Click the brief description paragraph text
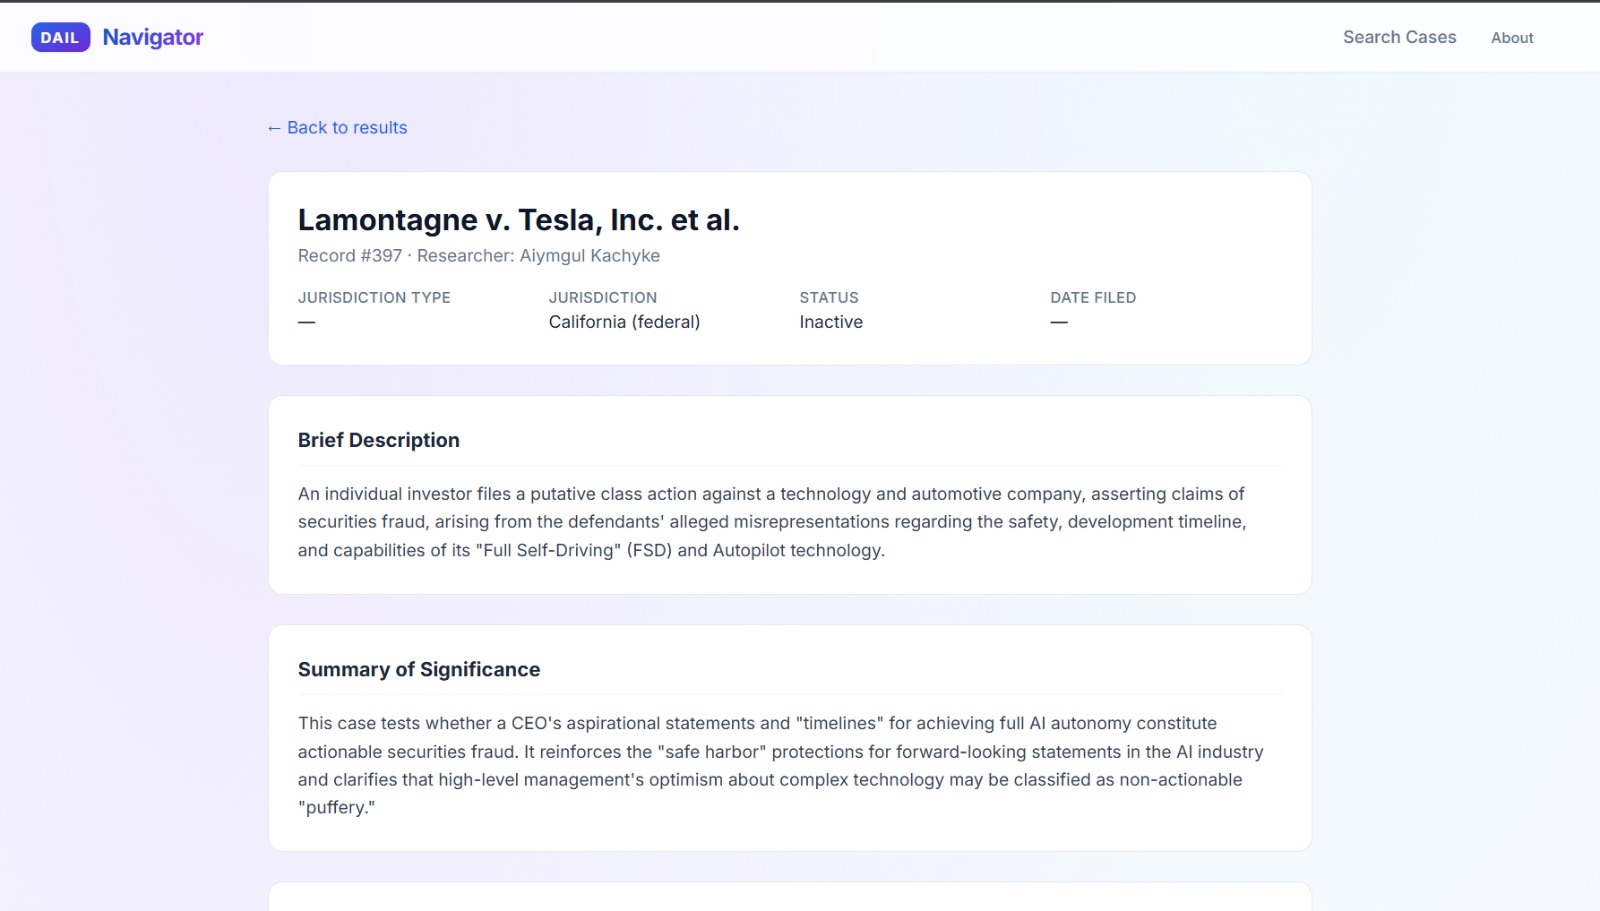The image size is (1600, 911). point(771,522)
